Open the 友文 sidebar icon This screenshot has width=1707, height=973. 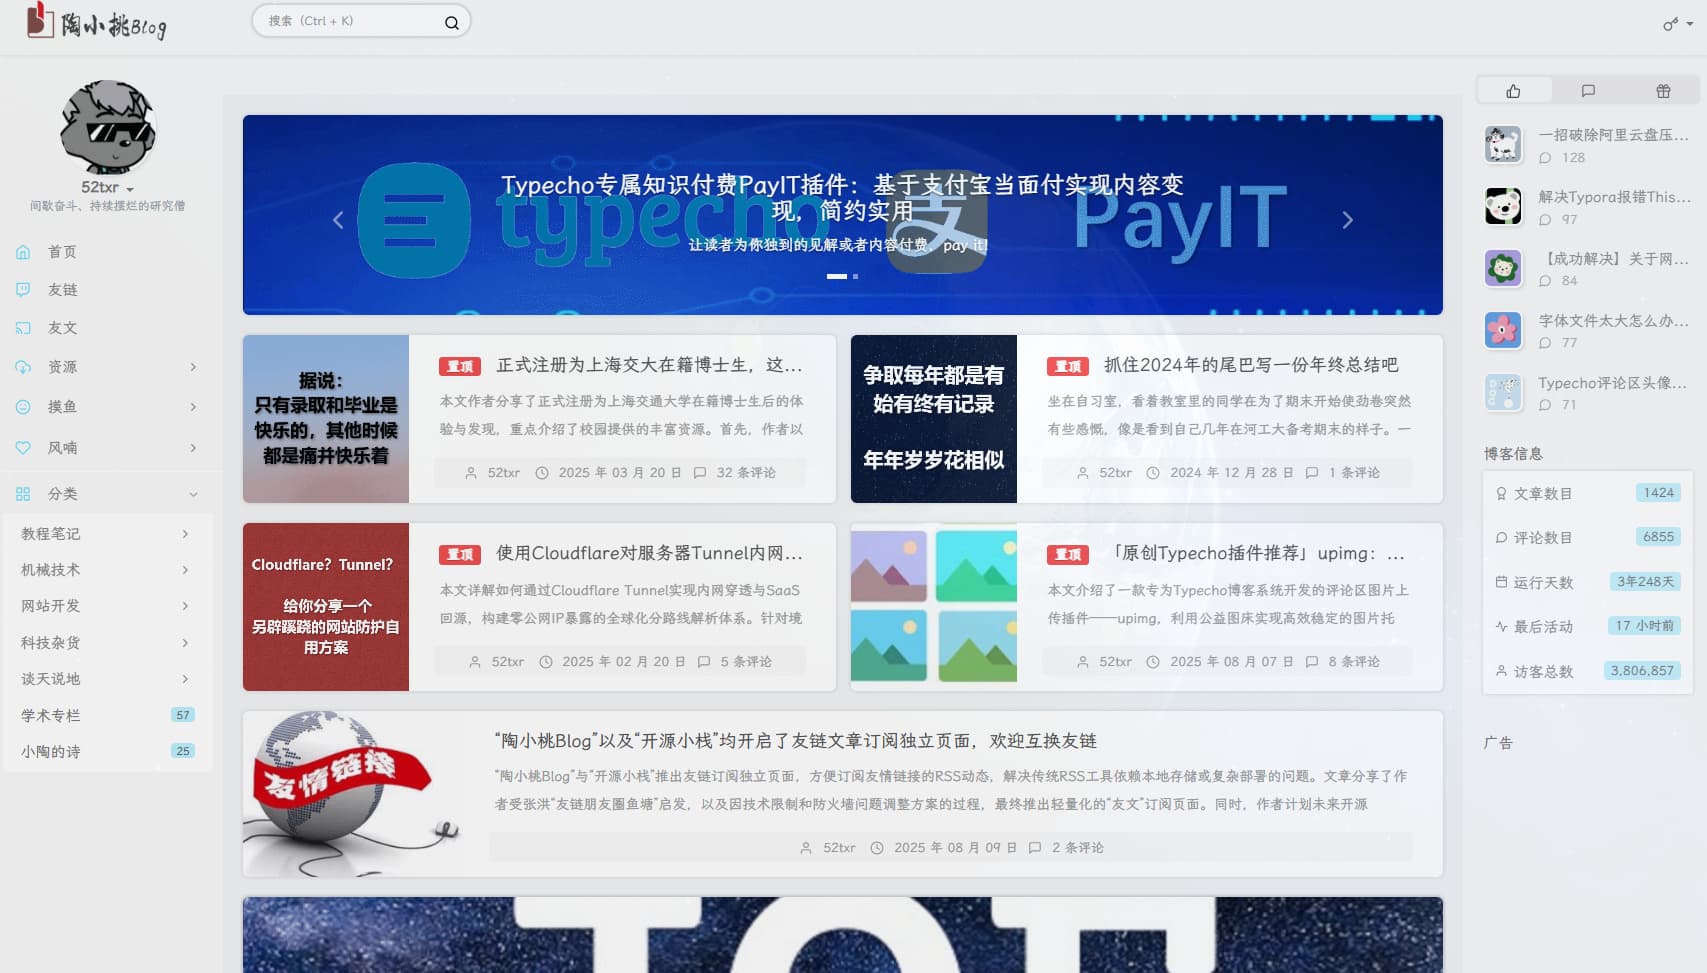point(22,327)
